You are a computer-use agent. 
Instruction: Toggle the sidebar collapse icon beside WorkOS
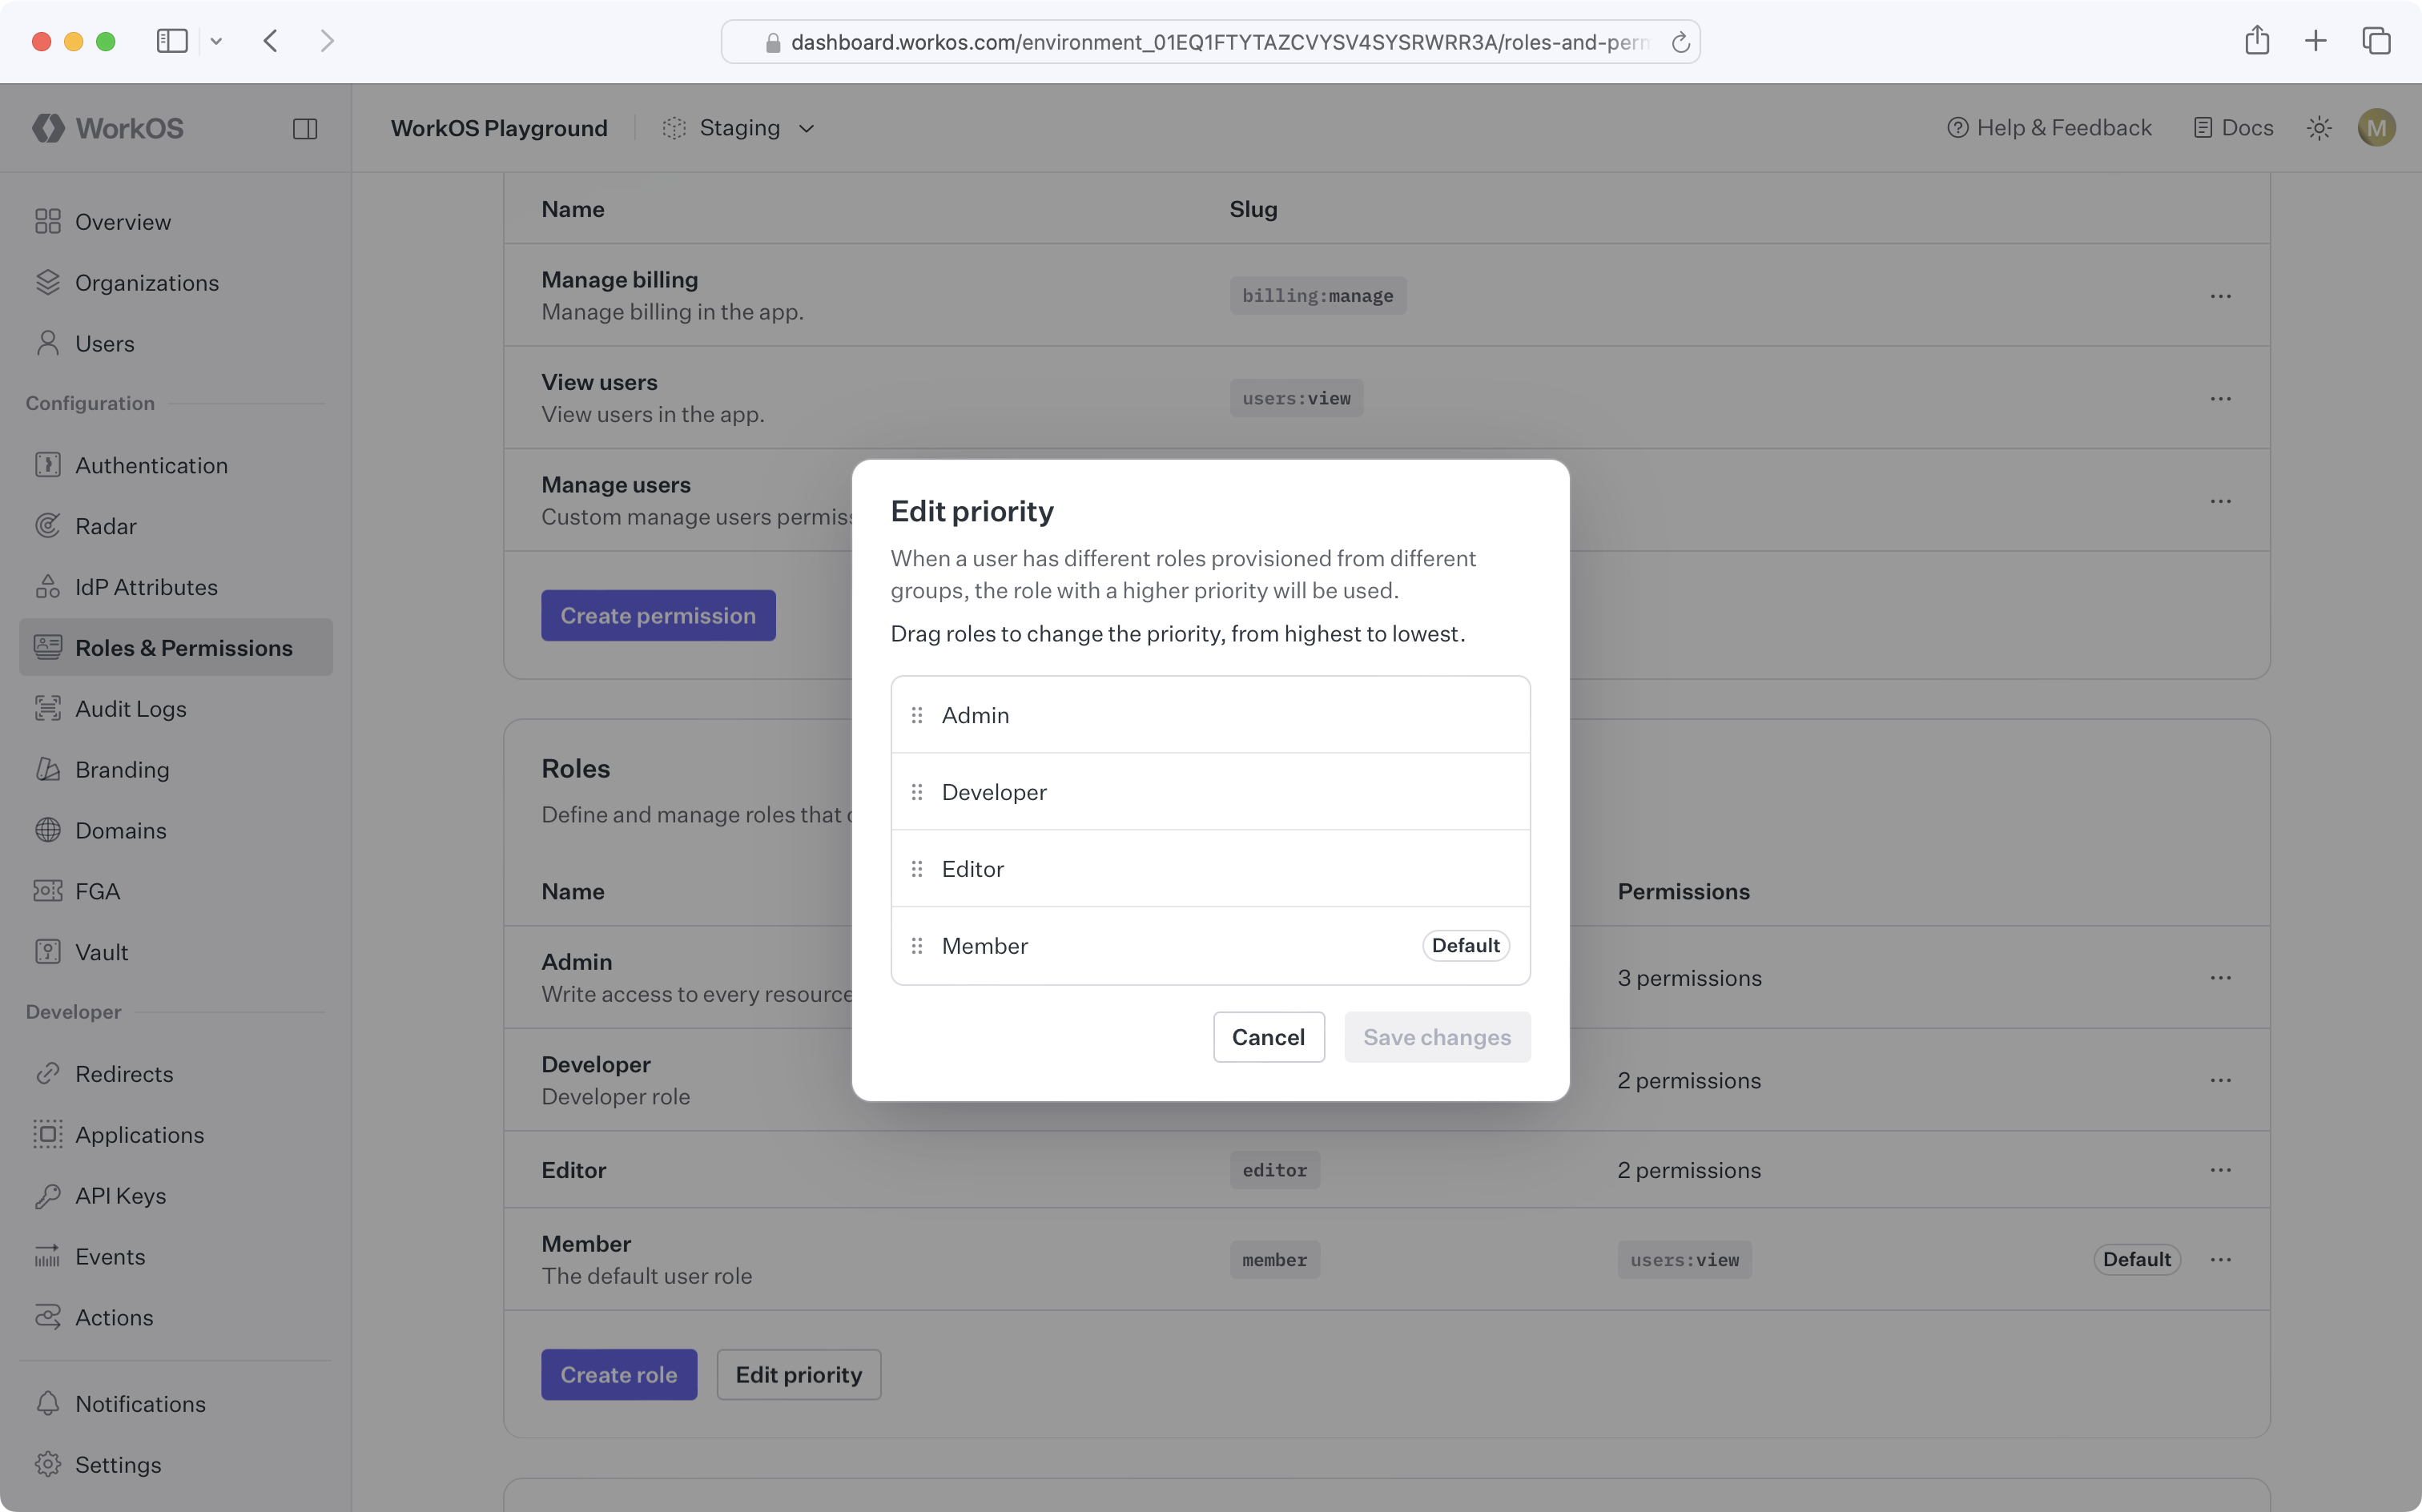click(306, 128)
